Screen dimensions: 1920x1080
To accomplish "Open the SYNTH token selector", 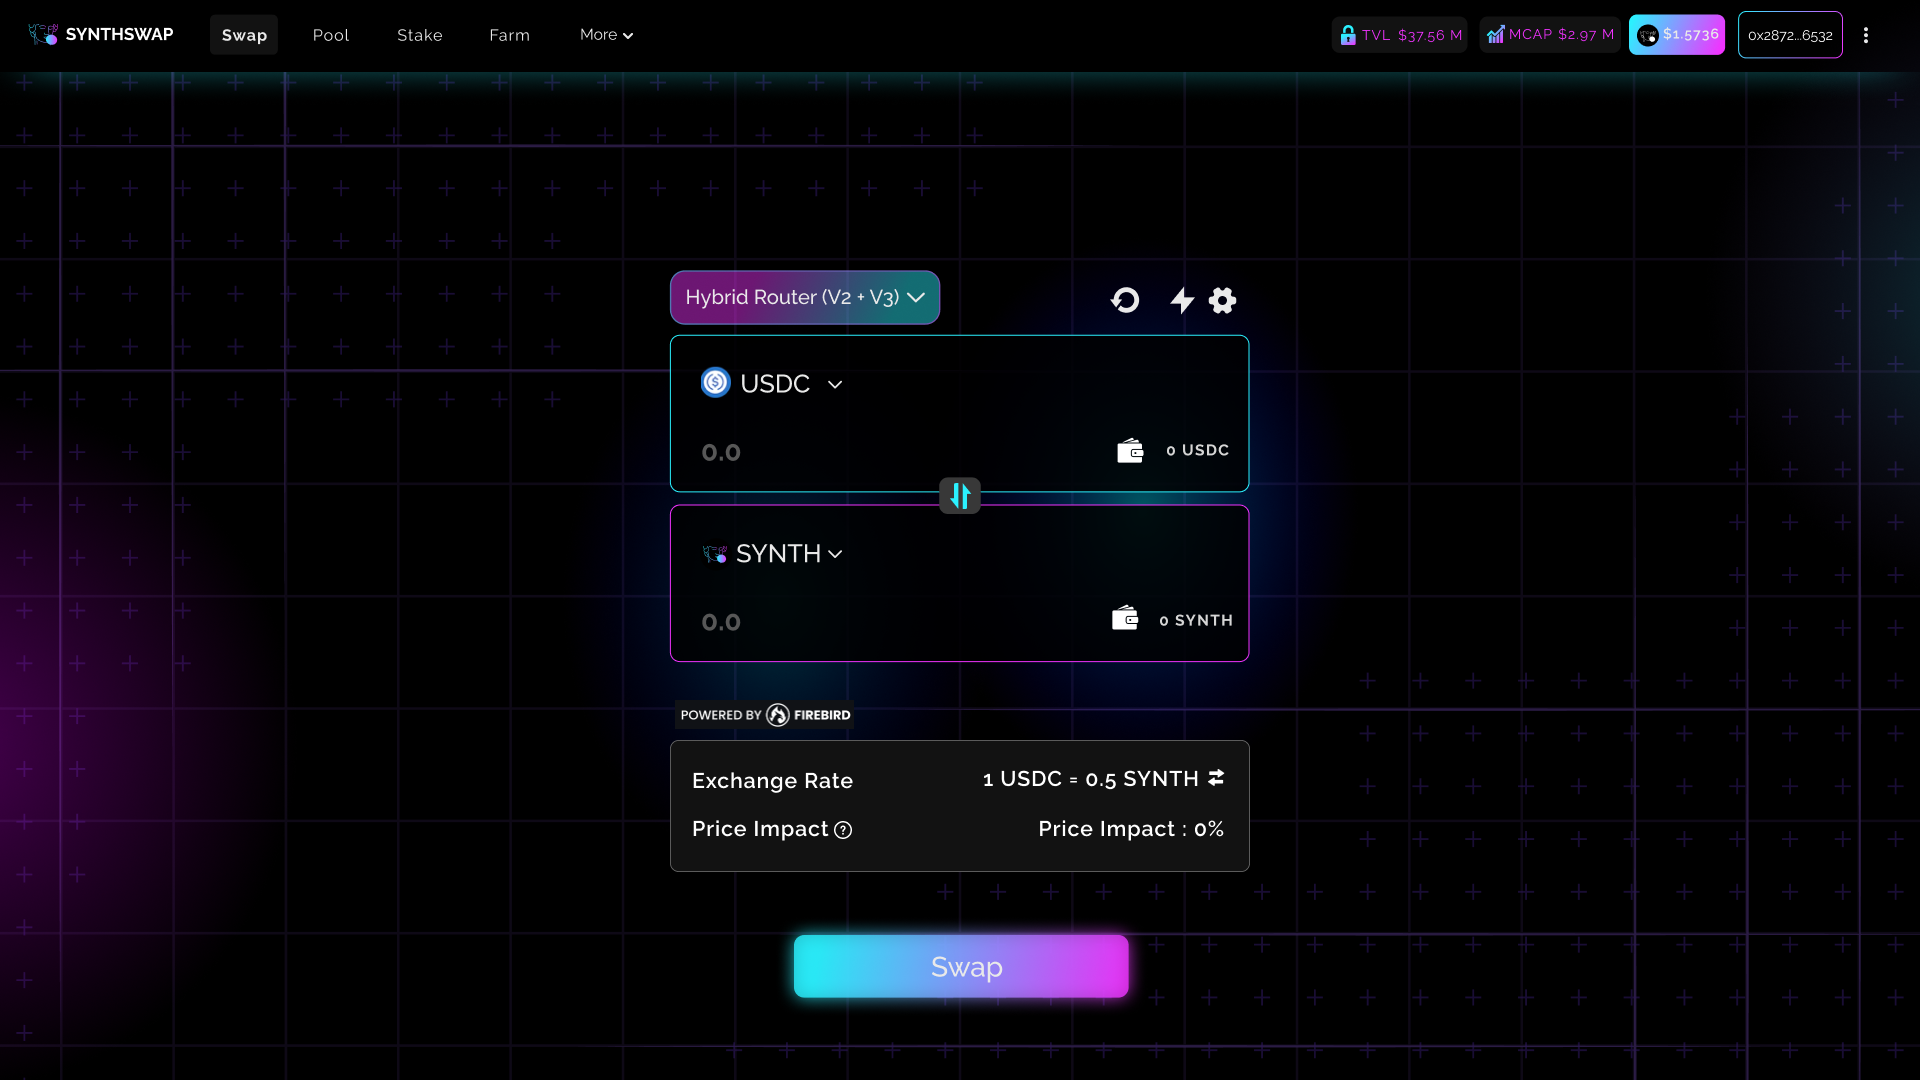I will pyautogui.click(x=773, y=554).
